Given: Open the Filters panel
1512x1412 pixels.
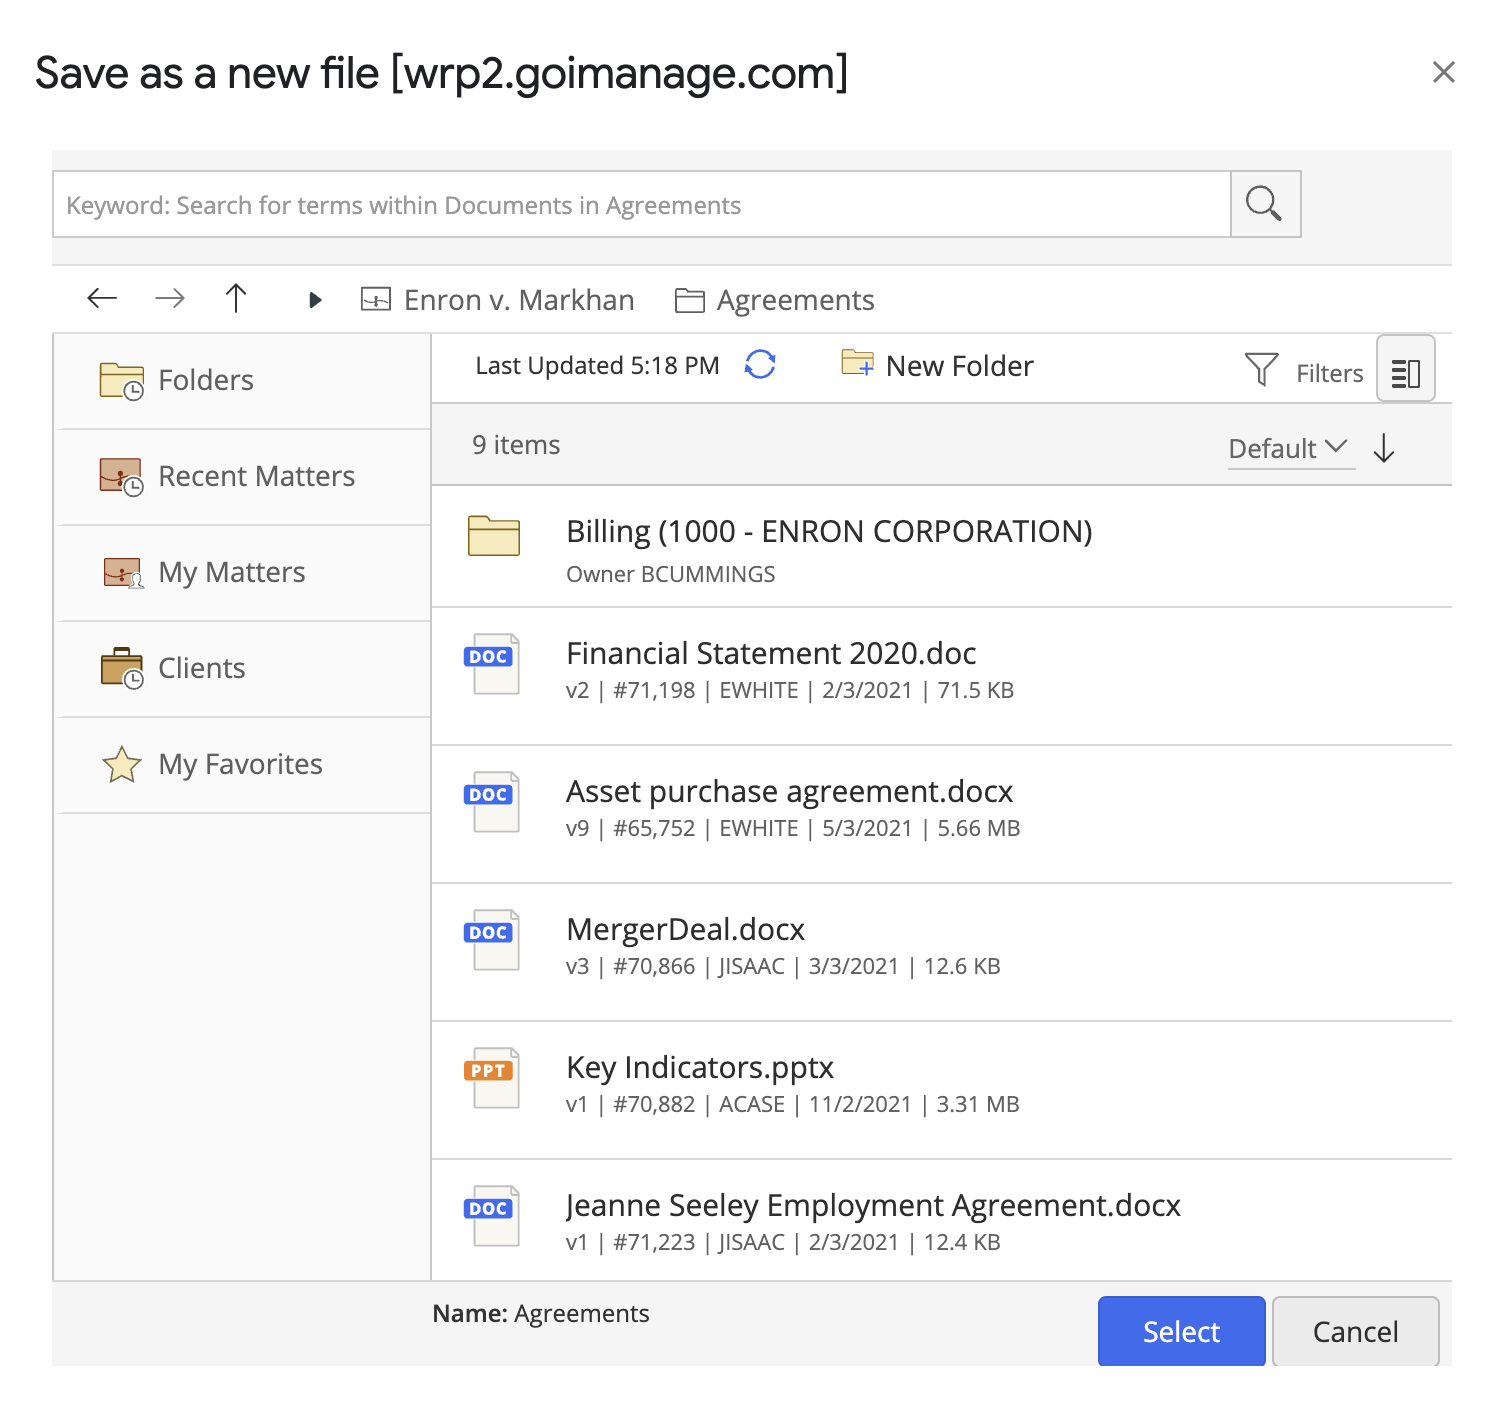Looking at the screenshot, I should [x=1305, y=371].
